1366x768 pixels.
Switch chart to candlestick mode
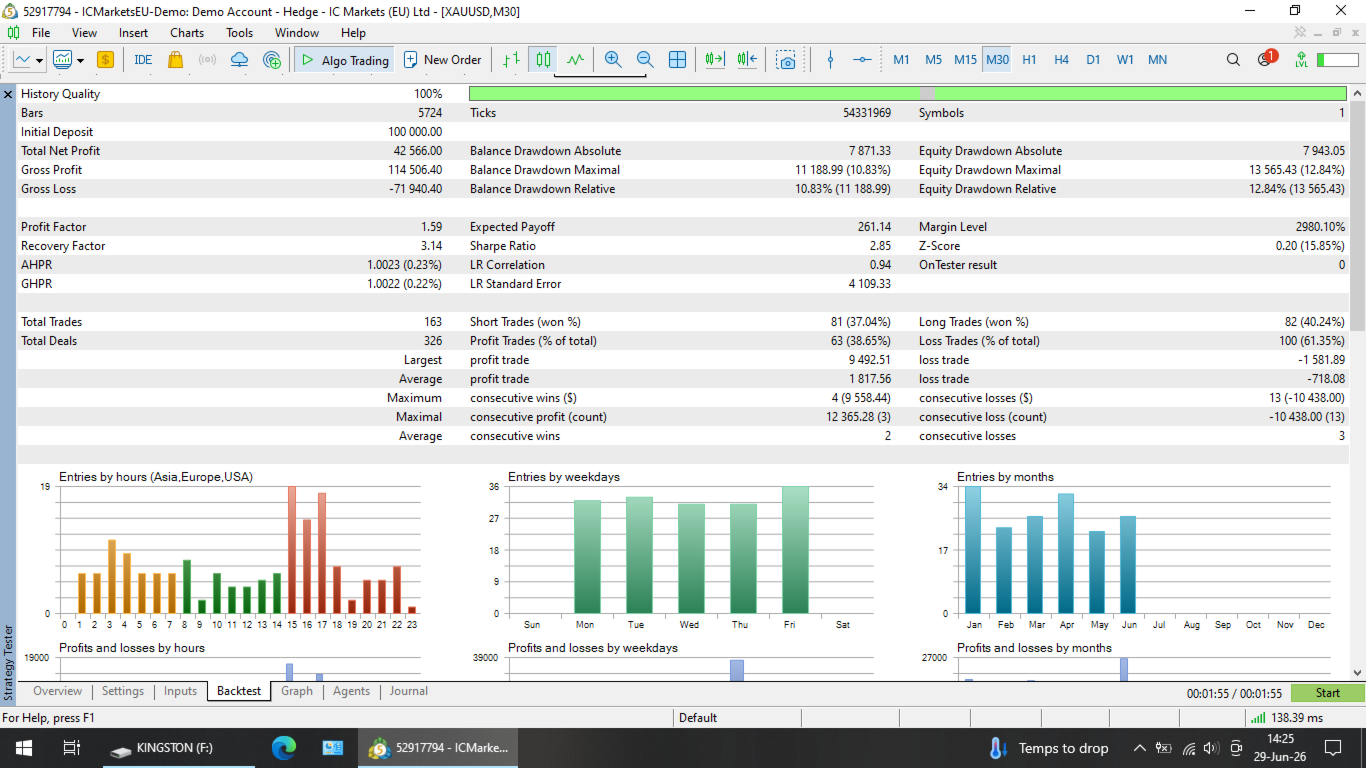[543, 60]
